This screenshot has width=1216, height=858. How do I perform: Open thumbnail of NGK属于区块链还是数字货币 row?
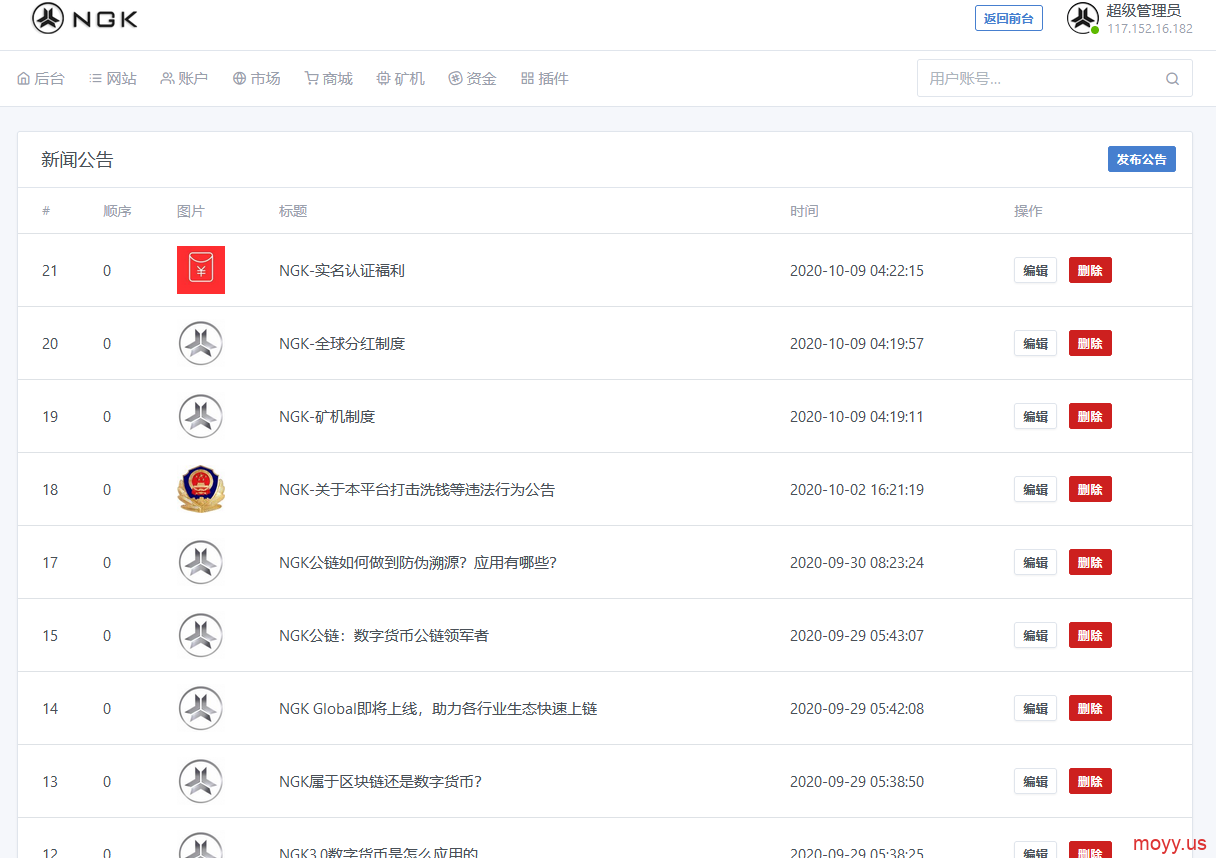click(201, 781)
